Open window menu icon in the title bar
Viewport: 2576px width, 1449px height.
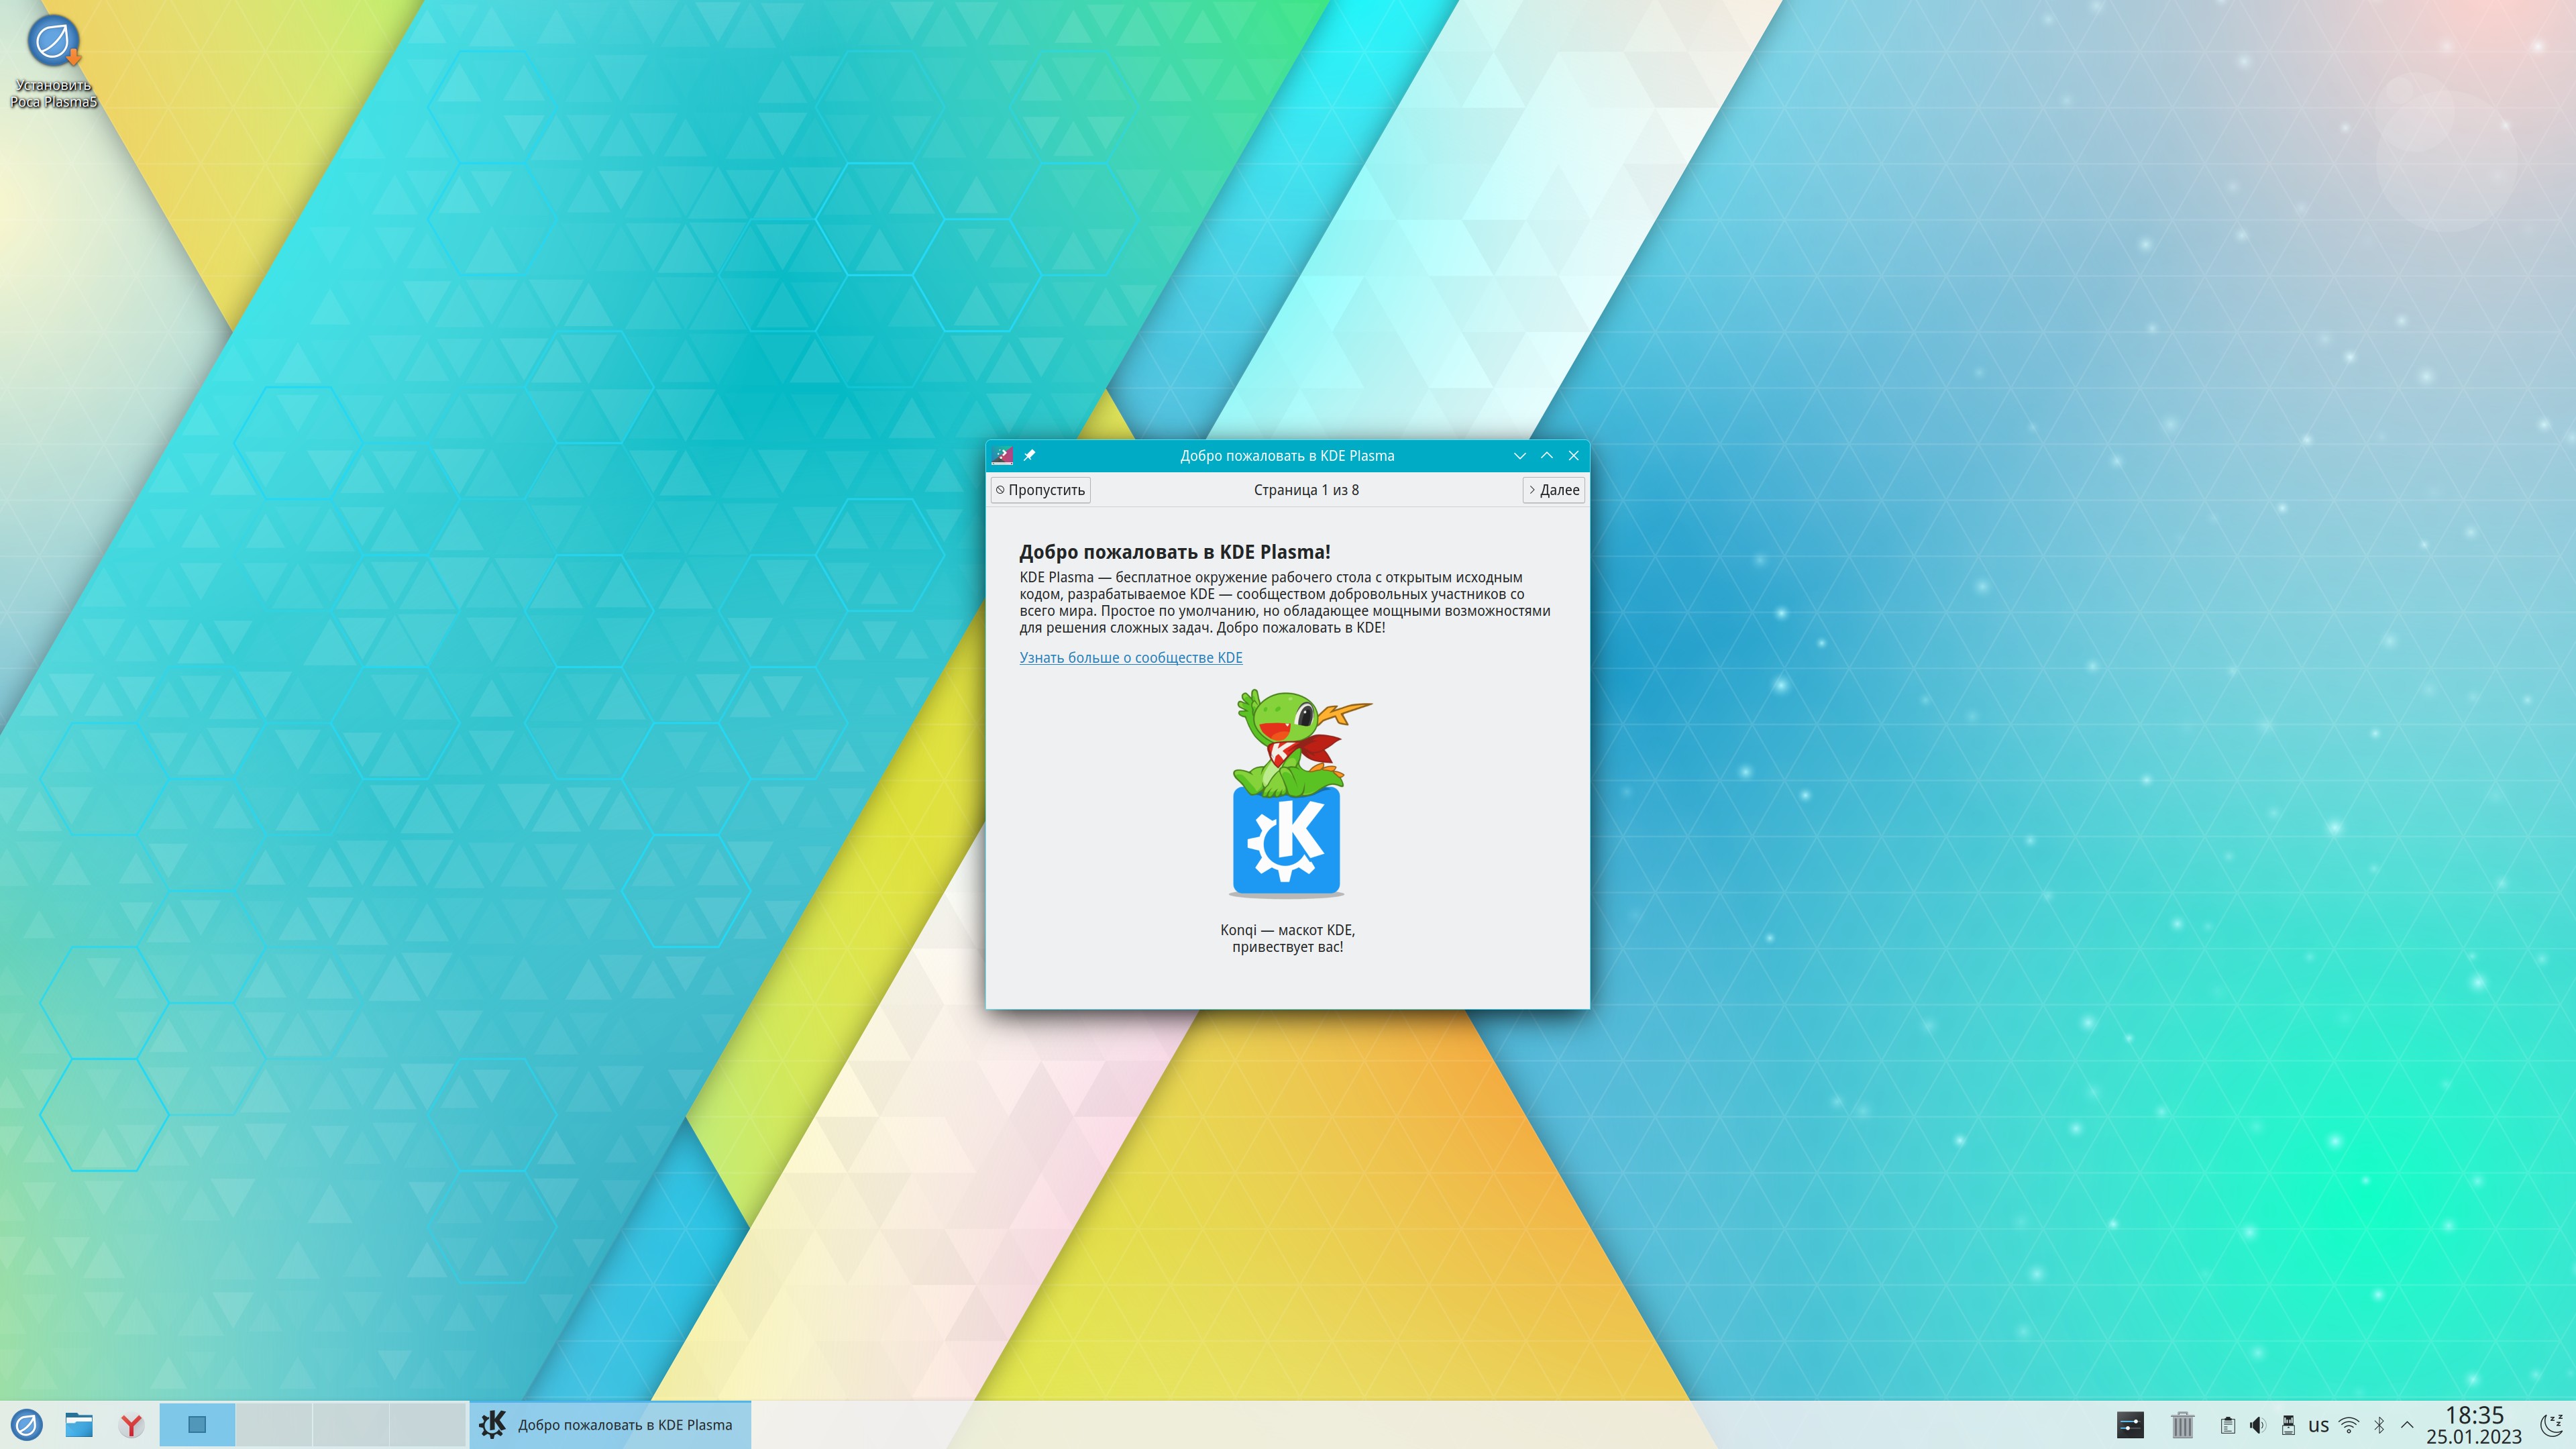pyautogui.click(x=1002, y=455)
